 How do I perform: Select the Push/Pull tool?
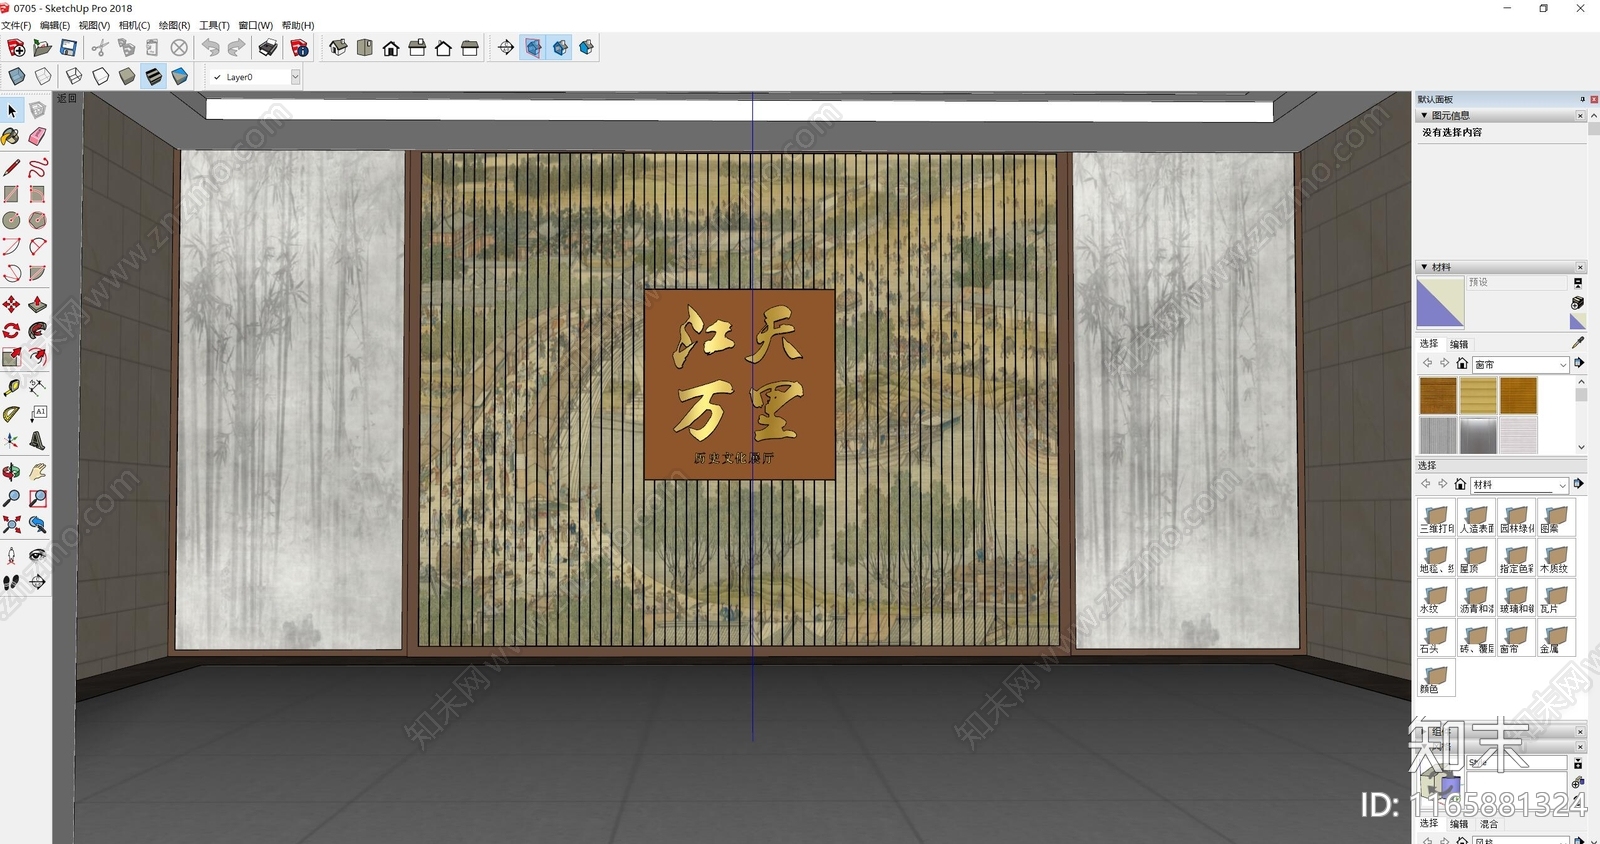point(38,304)
